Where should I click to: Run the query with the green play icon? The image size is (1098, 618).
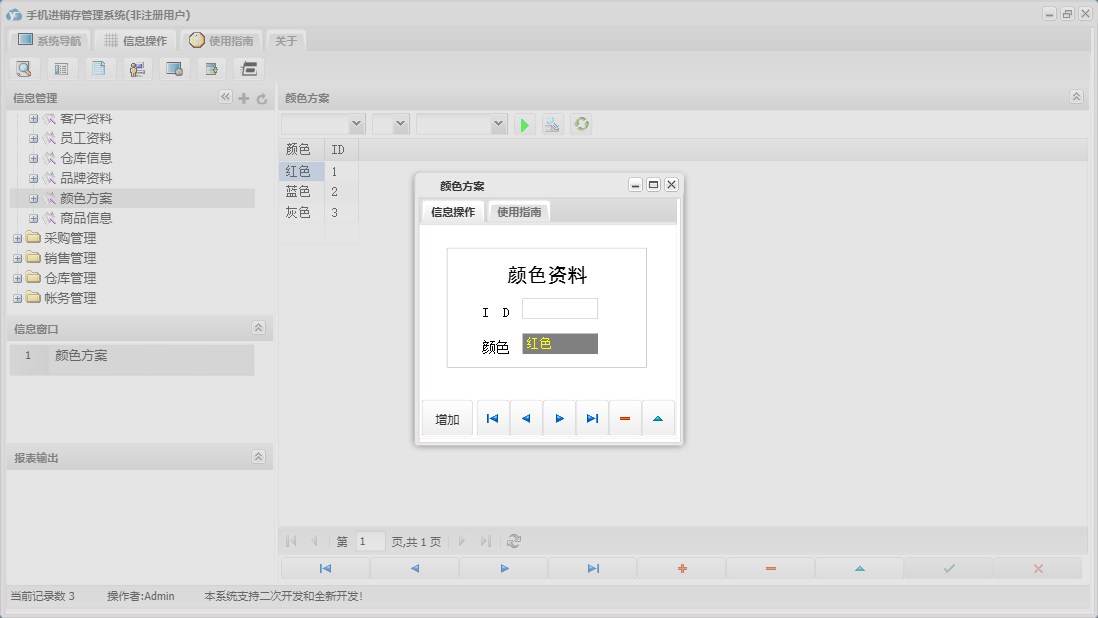pyautogui.click(x=524, y=124)
